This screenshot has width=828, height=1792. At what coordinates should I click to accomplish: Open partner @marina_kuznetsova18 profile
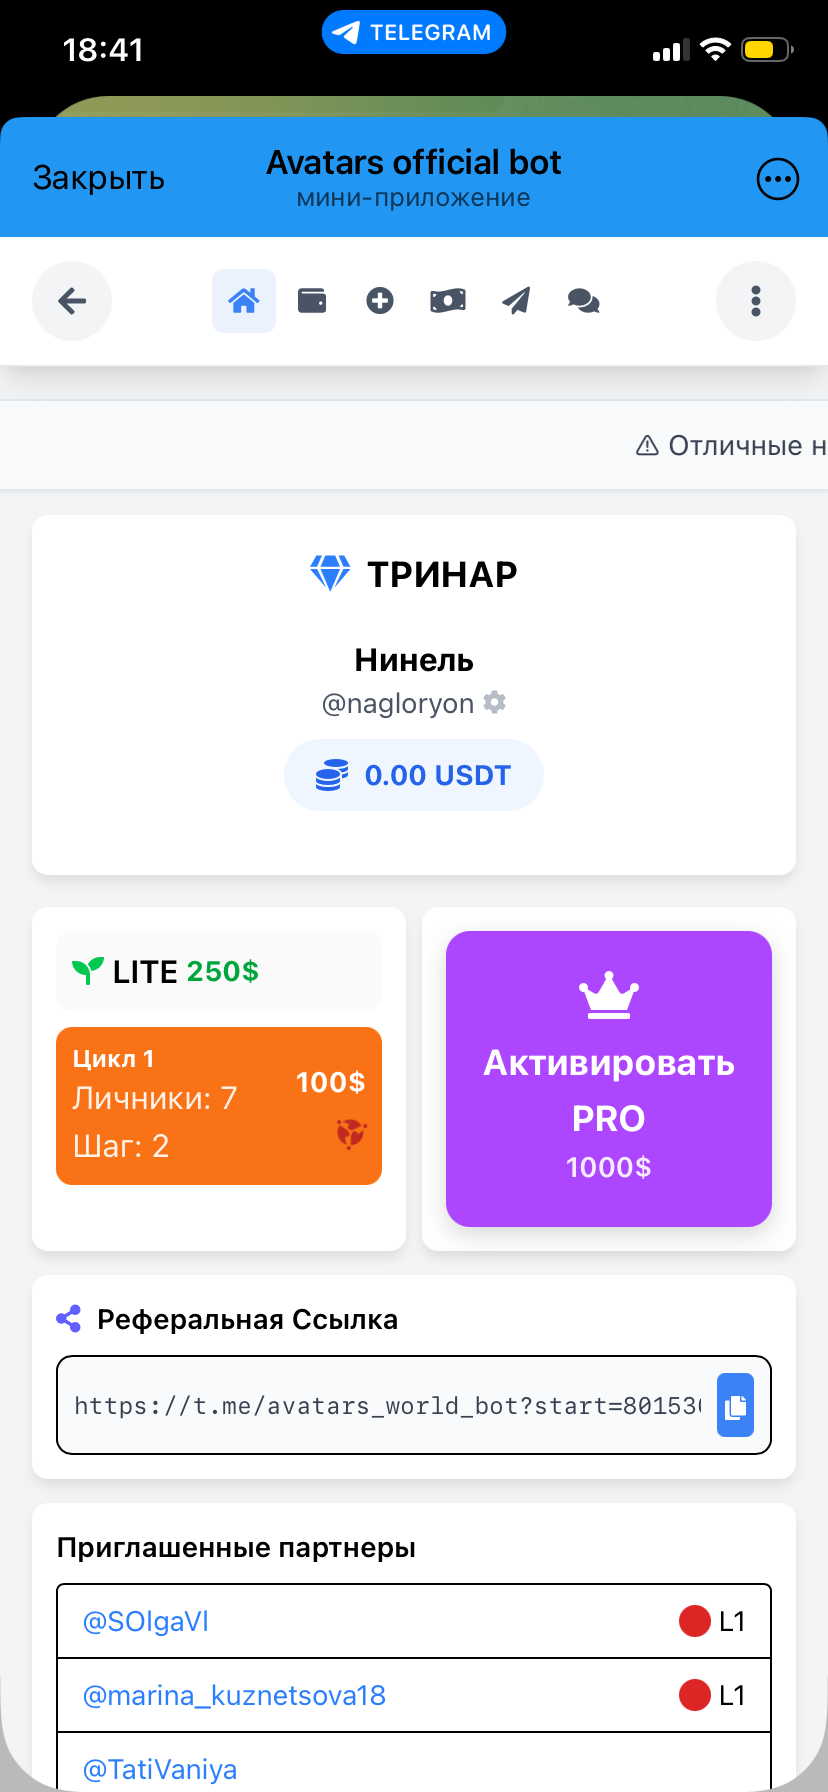(234, 1695)
